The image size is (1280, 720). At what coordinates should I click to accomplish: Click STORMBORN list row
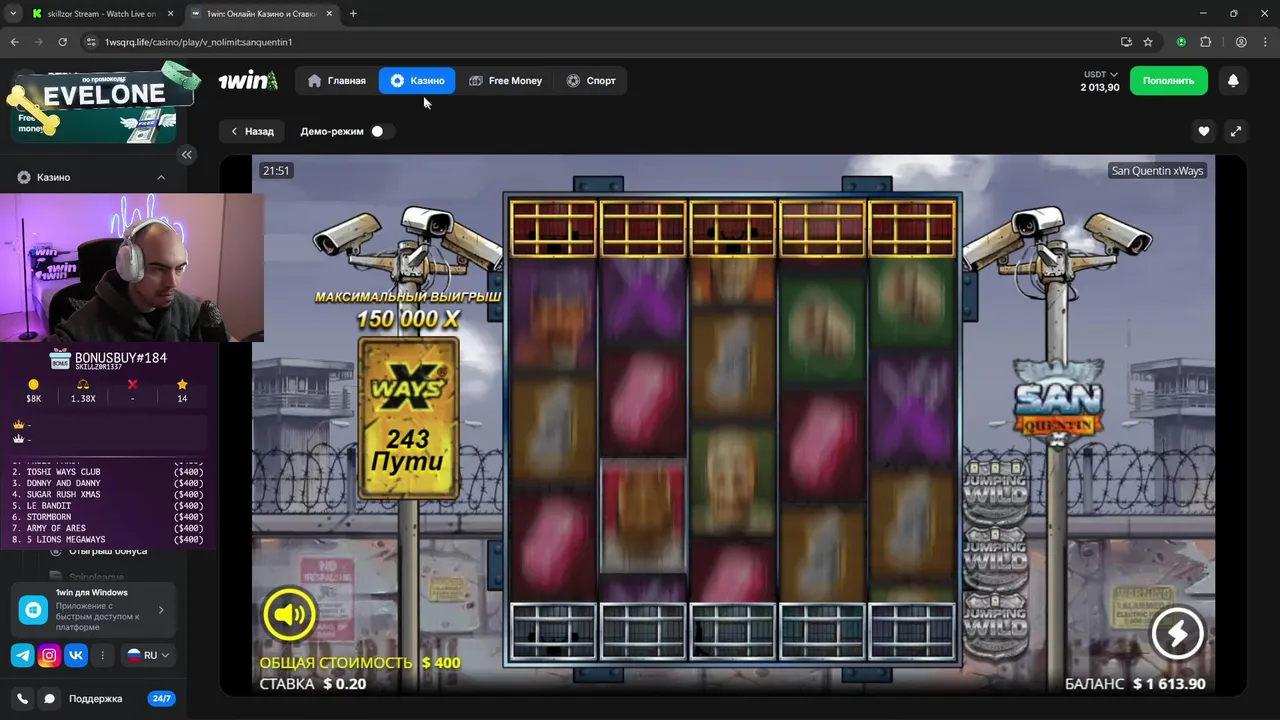click(x=108, y=517)
